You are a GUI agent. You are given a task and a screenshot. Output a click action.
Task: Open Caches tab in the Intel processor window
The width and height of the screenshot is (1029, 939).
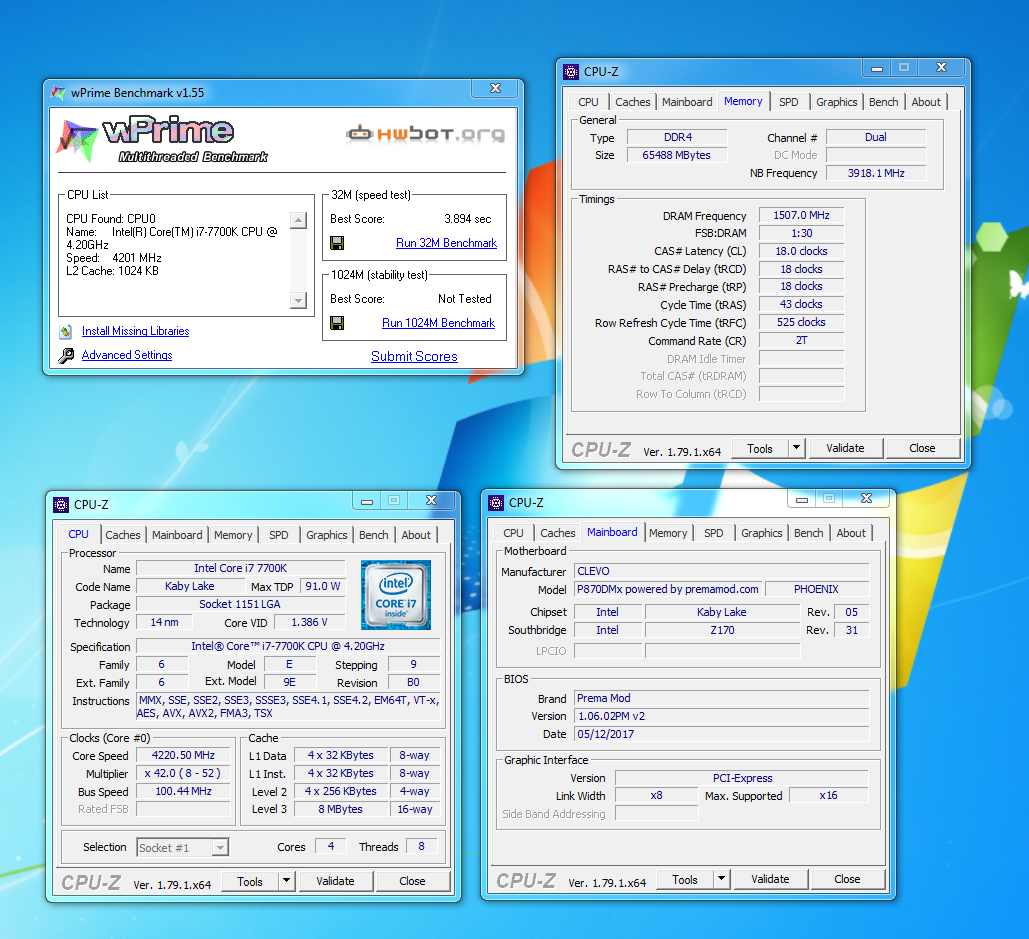pyautogui.click(x=123, y=535)
